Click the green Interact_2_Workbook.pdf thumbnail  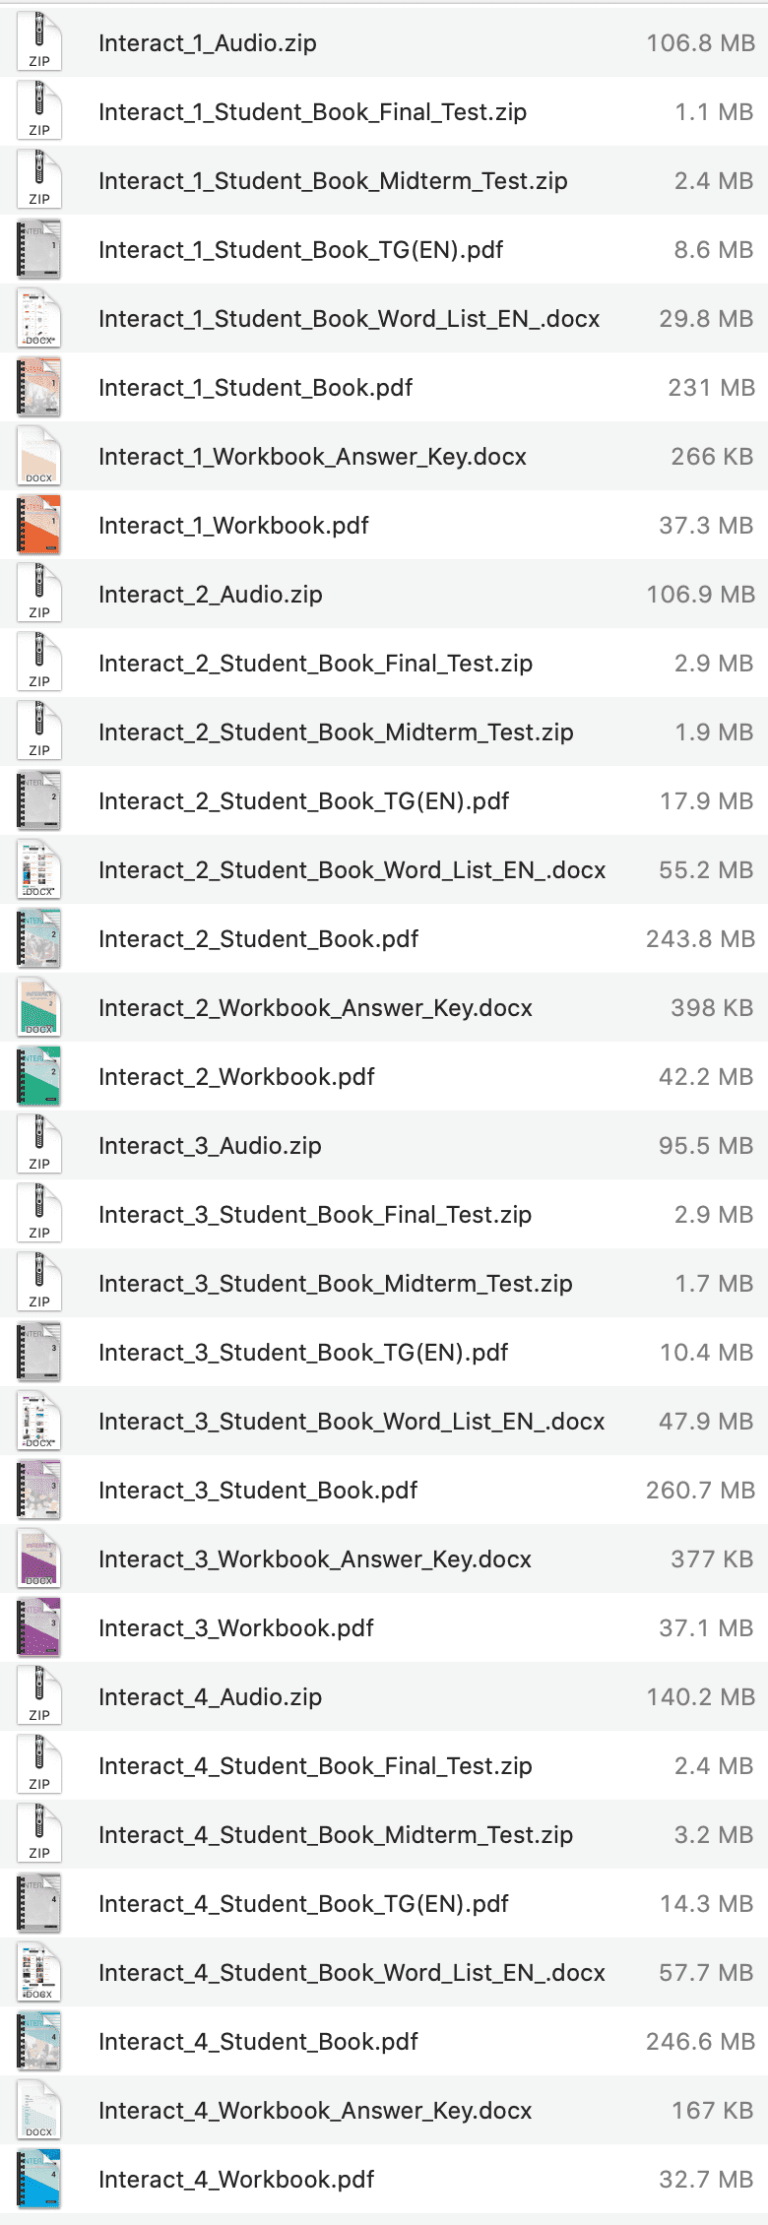click(39, 1077)
